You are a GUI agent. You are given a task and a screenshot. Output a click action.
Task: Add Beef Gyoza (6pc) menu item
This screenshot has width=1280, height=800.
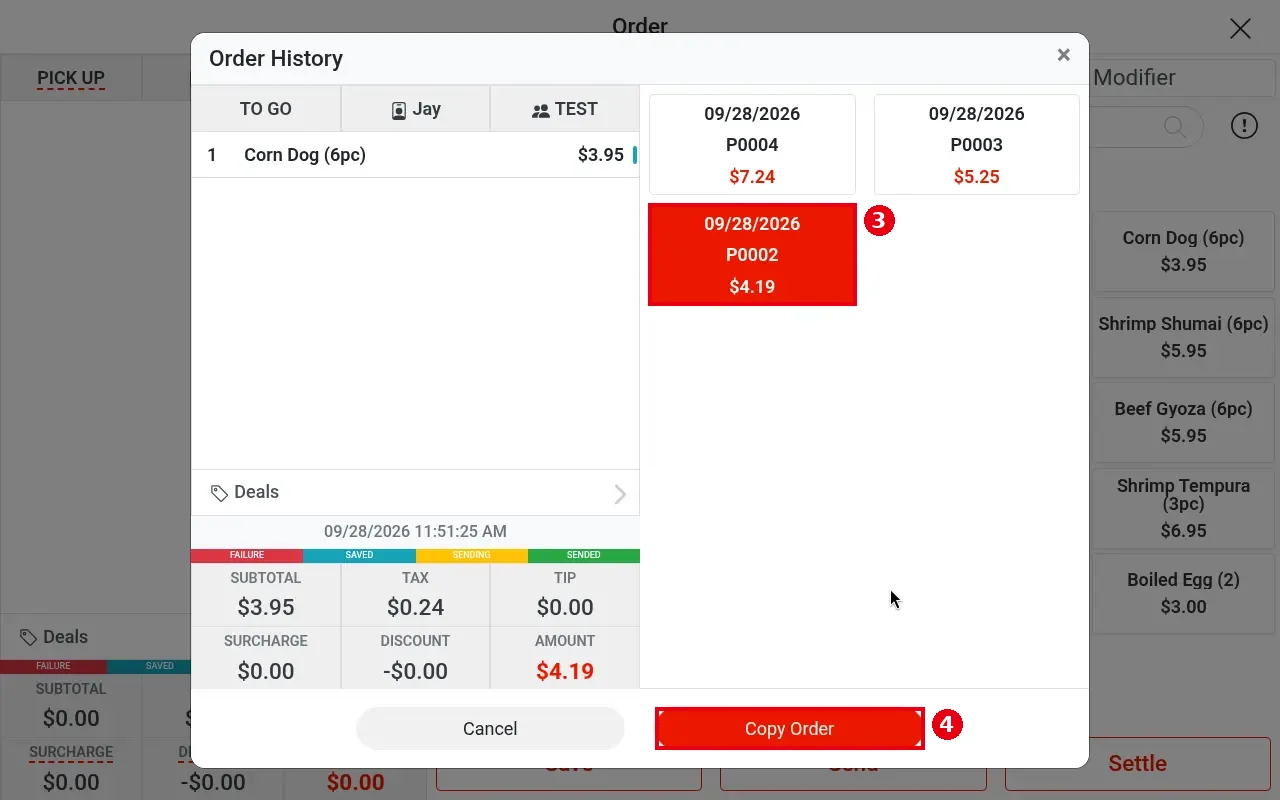(x=1184, y=422)
